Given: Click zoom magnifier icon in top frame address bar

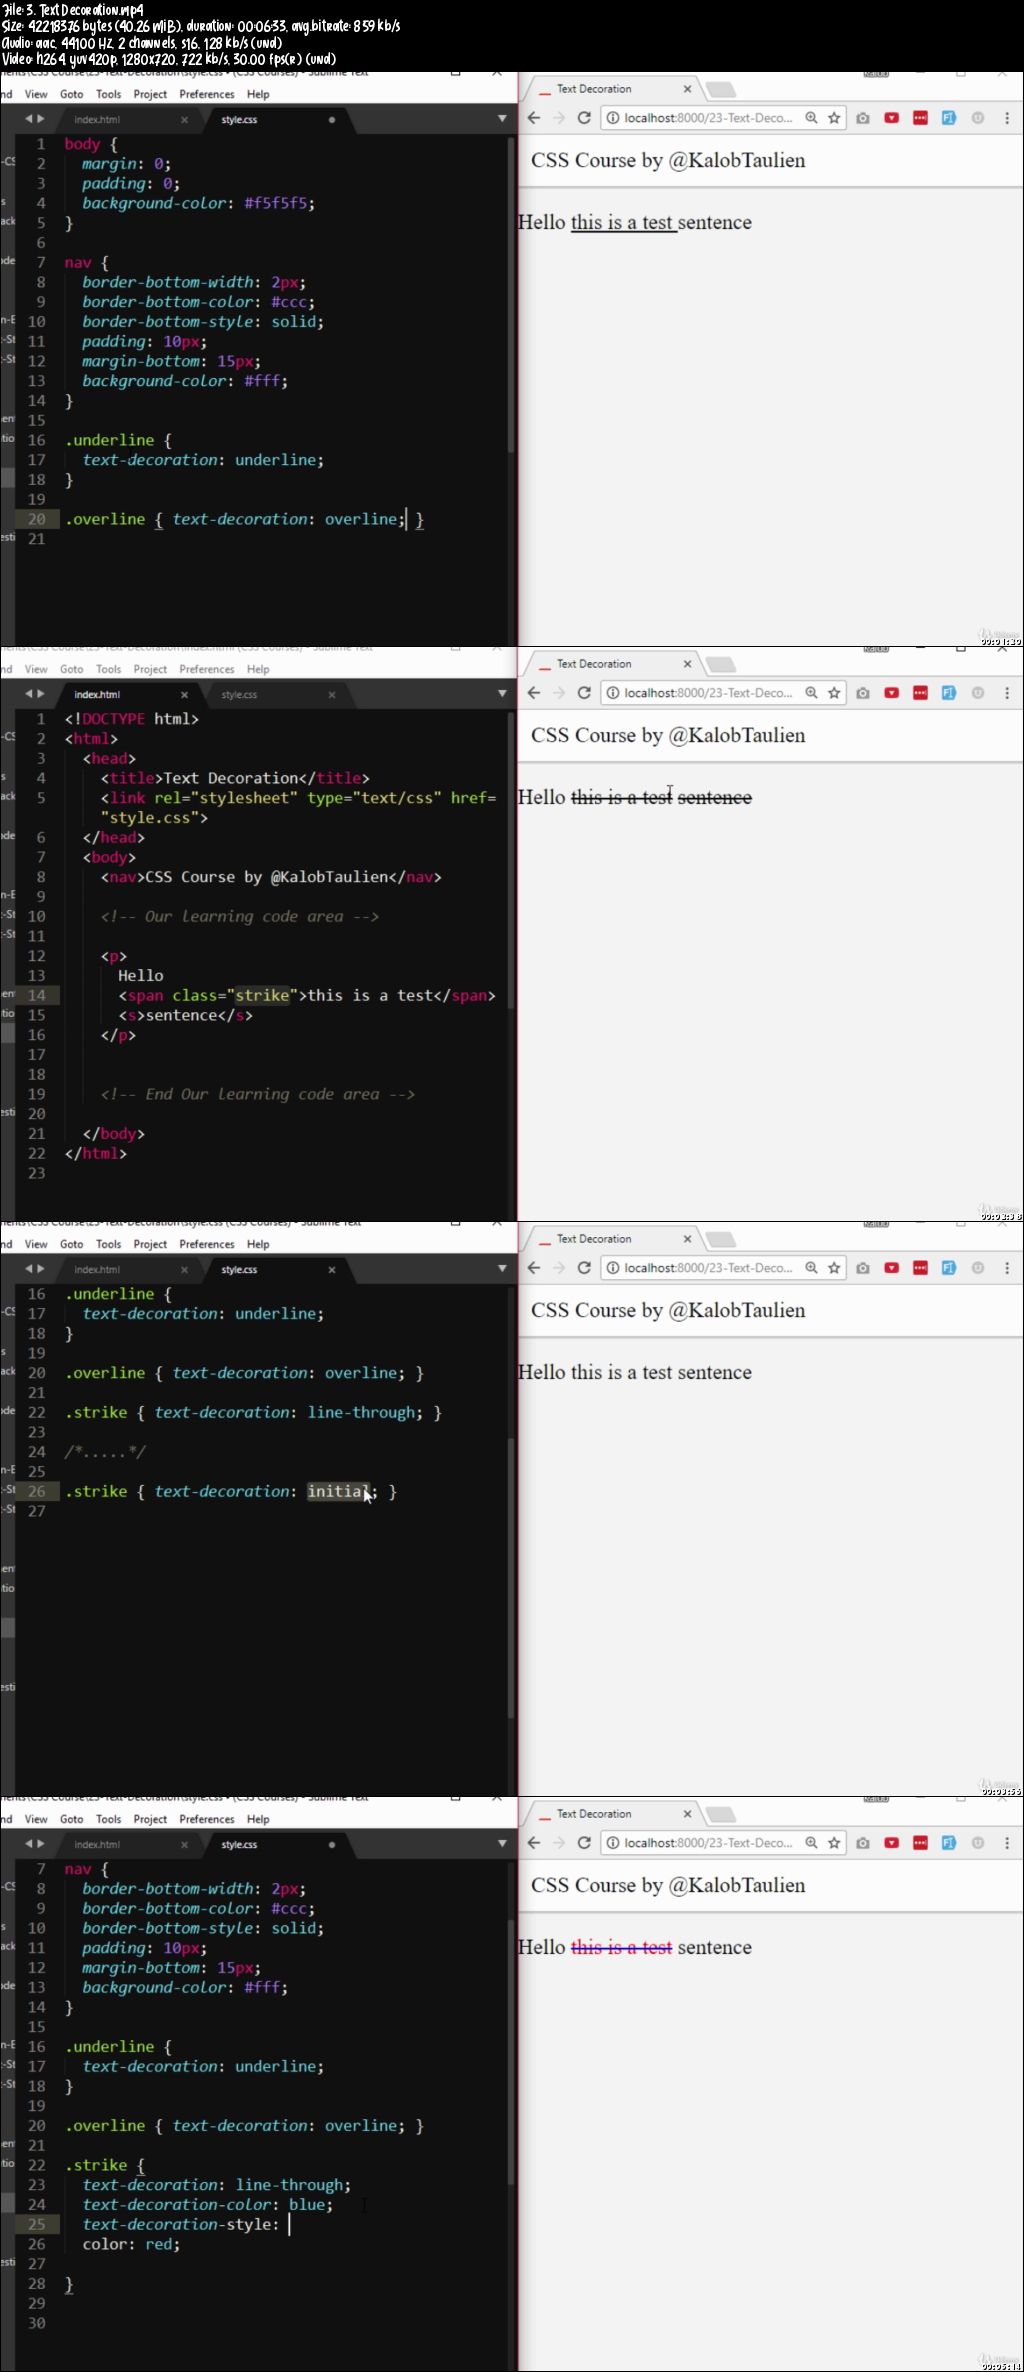Looking at the screenshot, I should [x=812, y=118].
